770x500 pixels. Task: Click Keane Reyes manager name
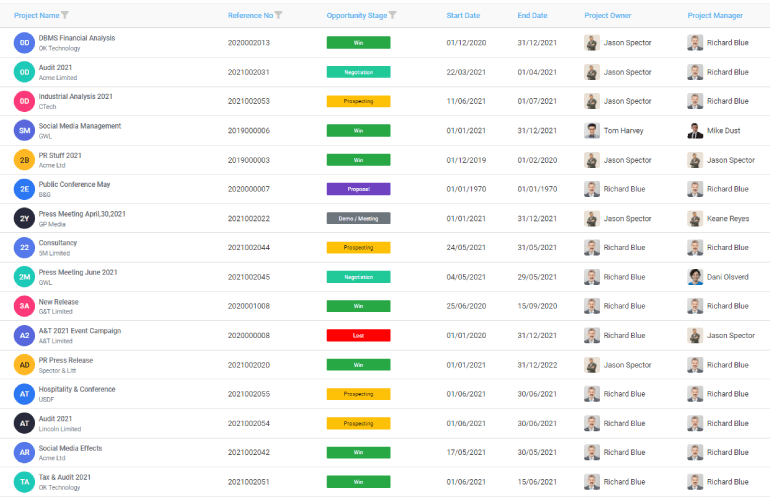[728, 219]
